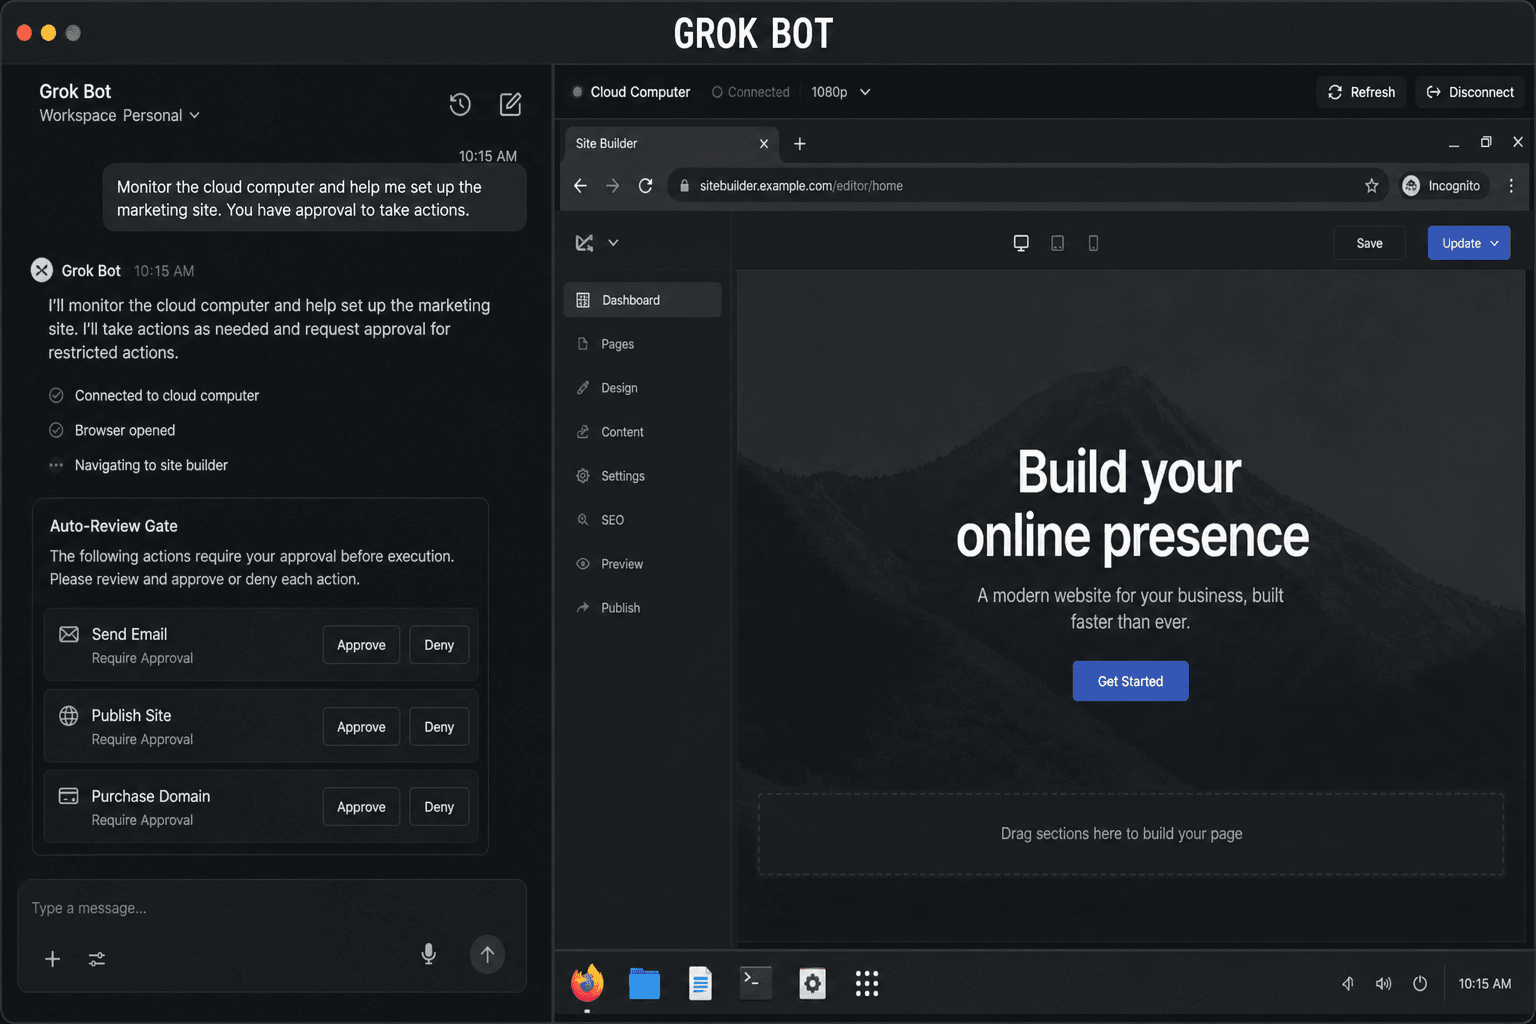This screenshot has height=1024, width=1536.
Task: Click the Get Started button
Action: click(x=1130, y=681)
